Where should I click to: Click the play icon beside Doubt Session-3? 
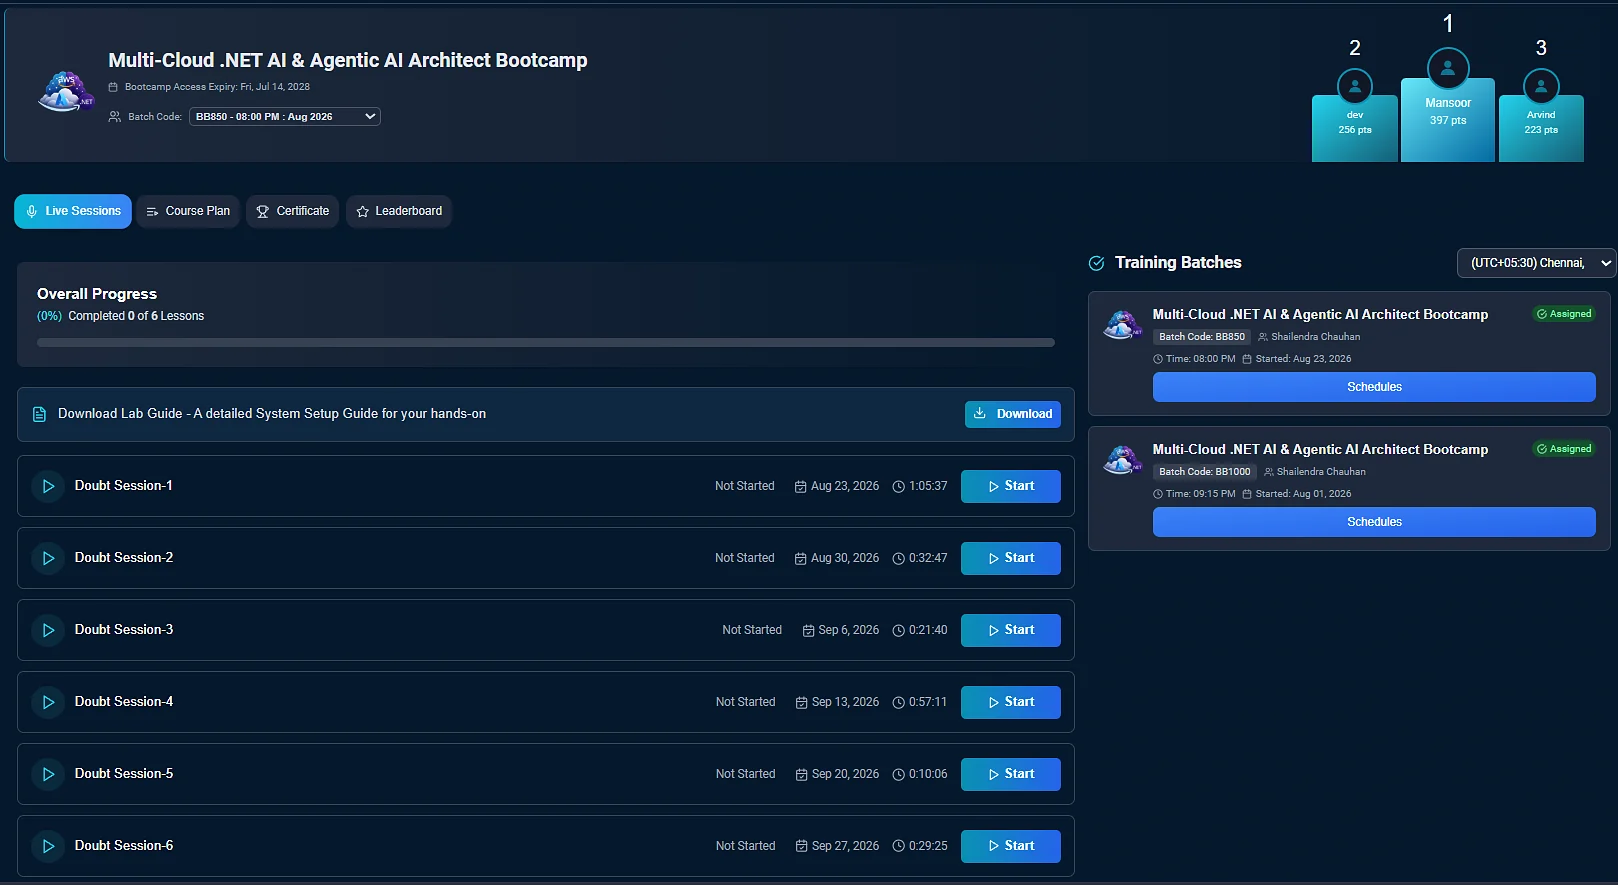(x=48, y=630)
